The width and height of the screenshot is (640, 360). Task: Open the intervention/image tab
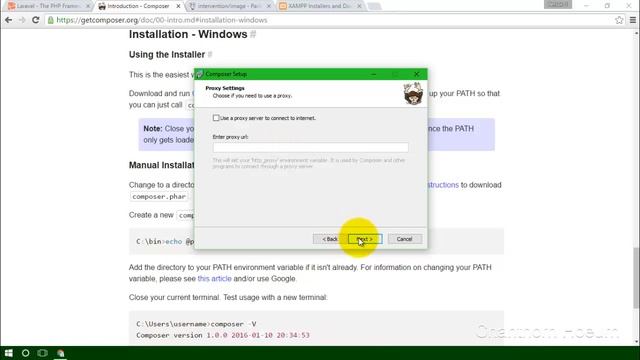229,6
